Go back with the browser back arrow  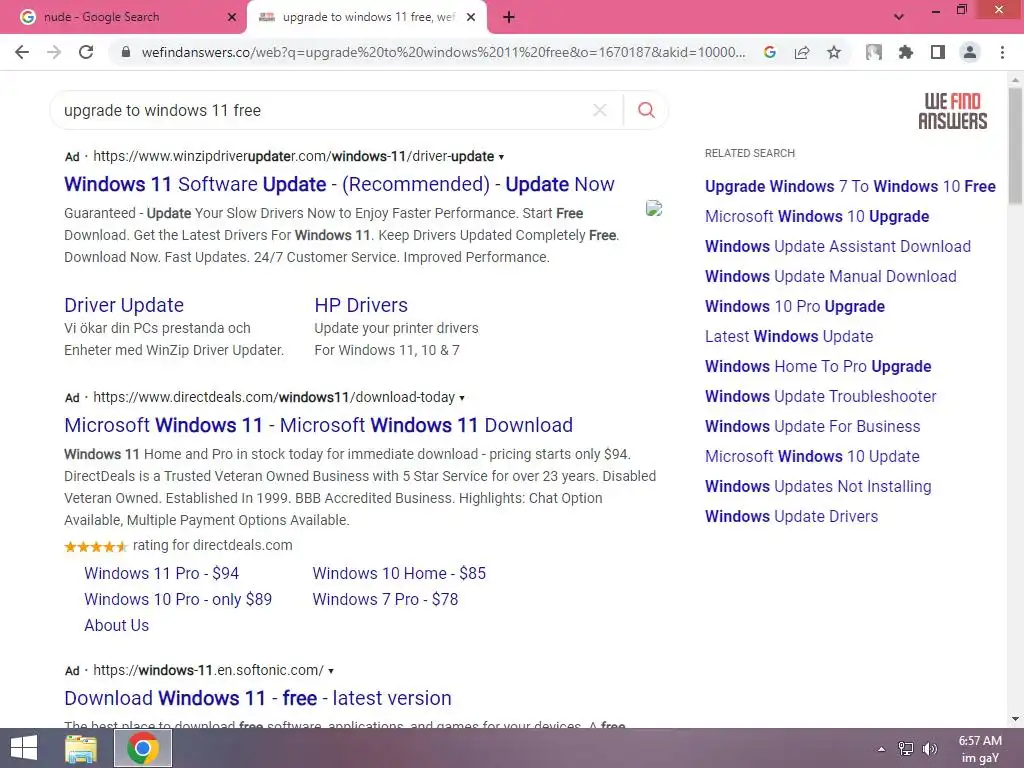pyautogui.click(x=22, y=52)
